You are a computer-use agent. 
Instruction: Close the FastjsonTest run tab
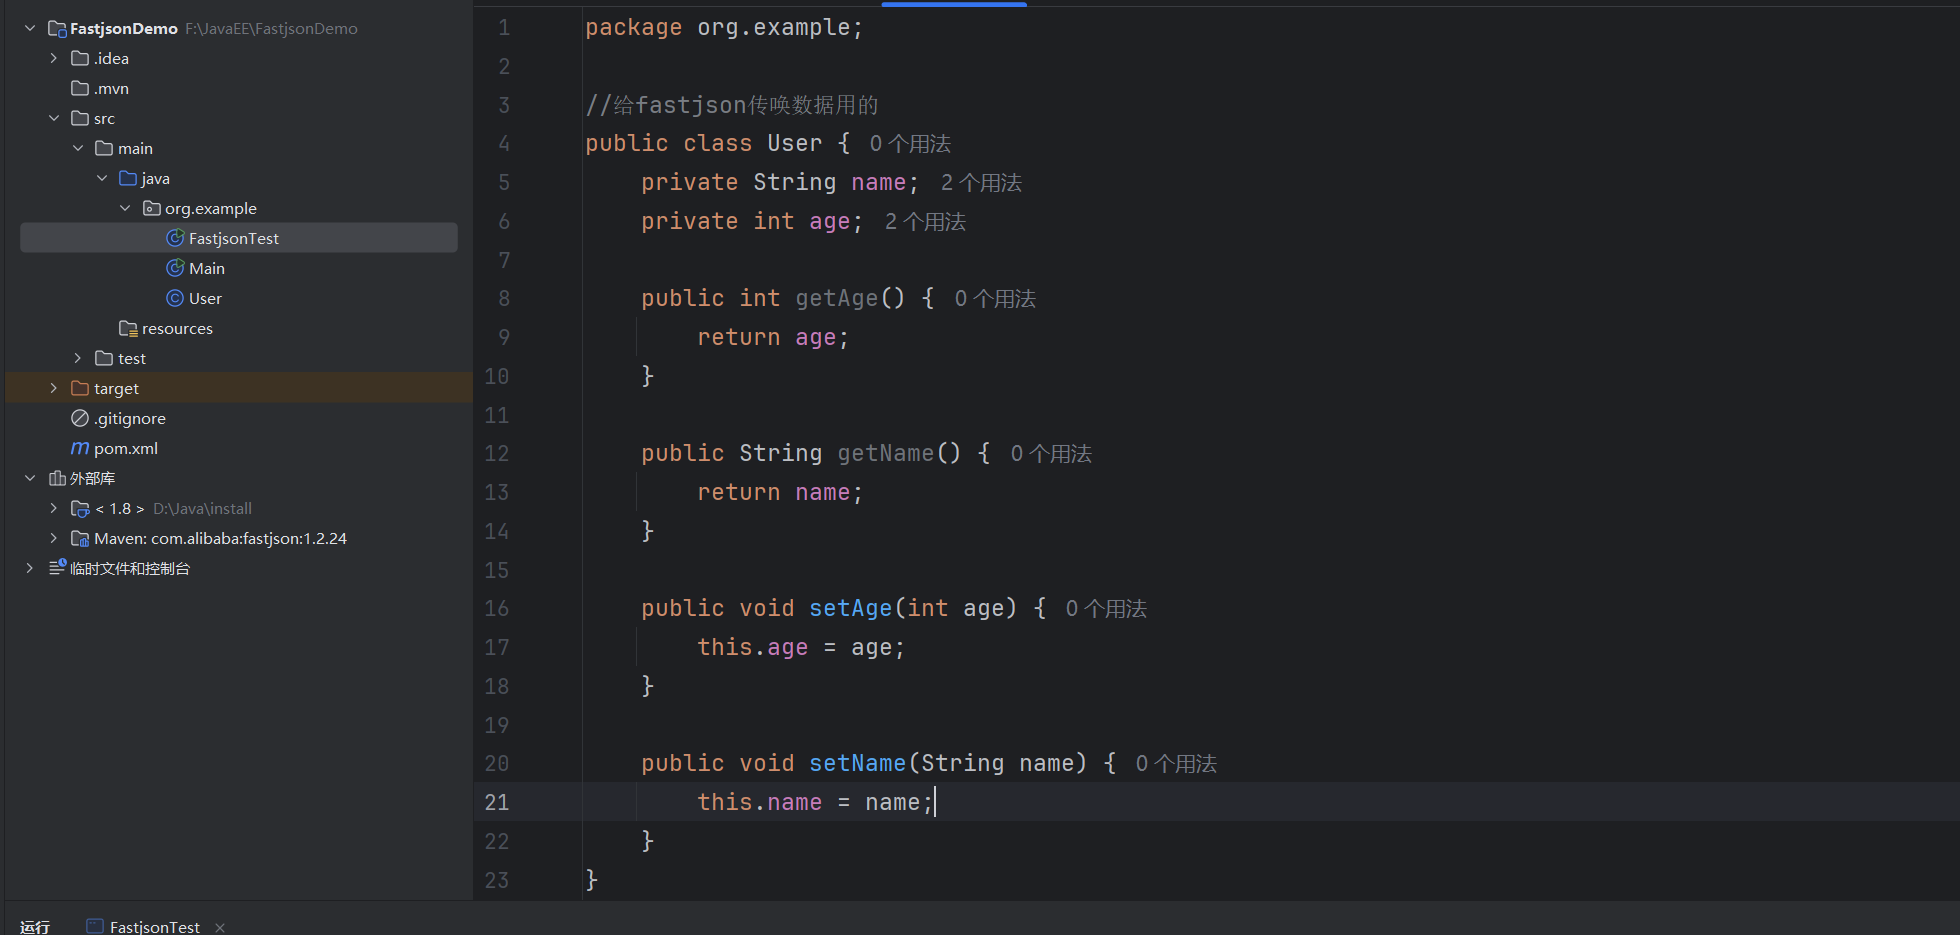[220, 927]
